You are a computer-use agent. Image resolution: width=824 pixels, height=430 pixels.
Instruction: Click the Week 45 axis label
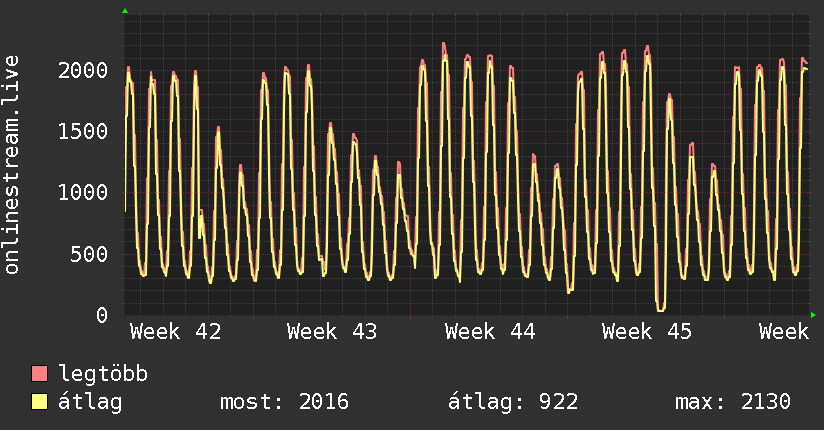(x=647, y=332)
